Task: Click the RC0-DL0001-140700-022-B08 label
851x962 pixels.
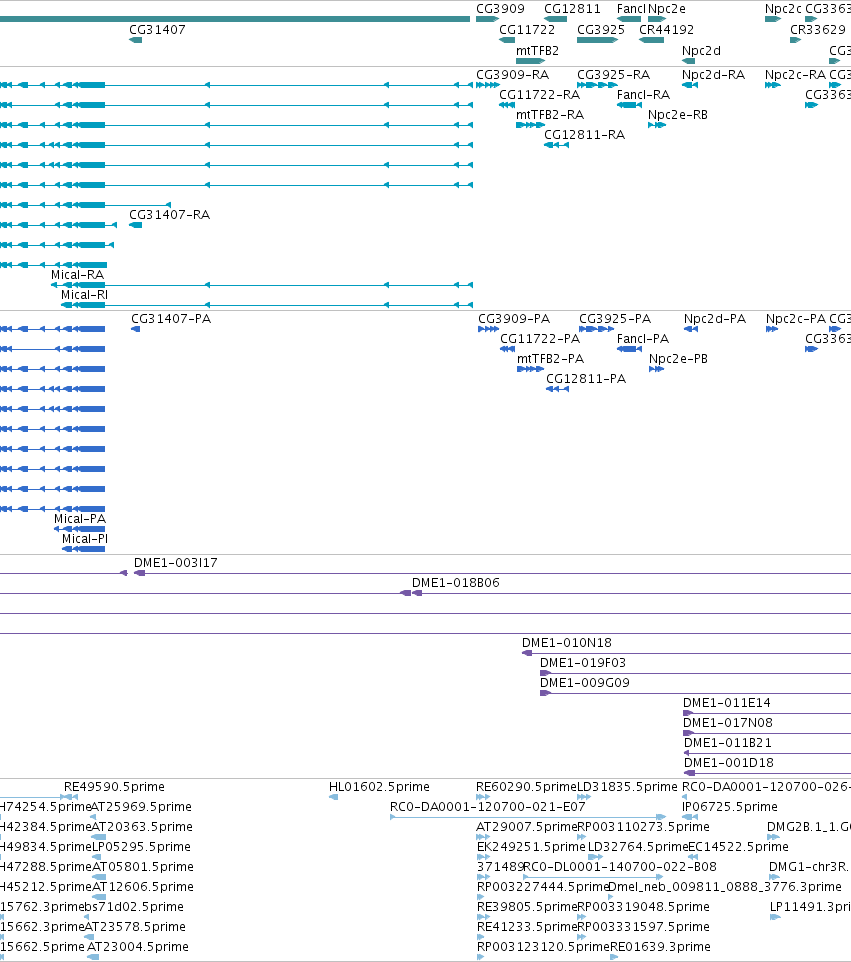Action: point(620,867)
